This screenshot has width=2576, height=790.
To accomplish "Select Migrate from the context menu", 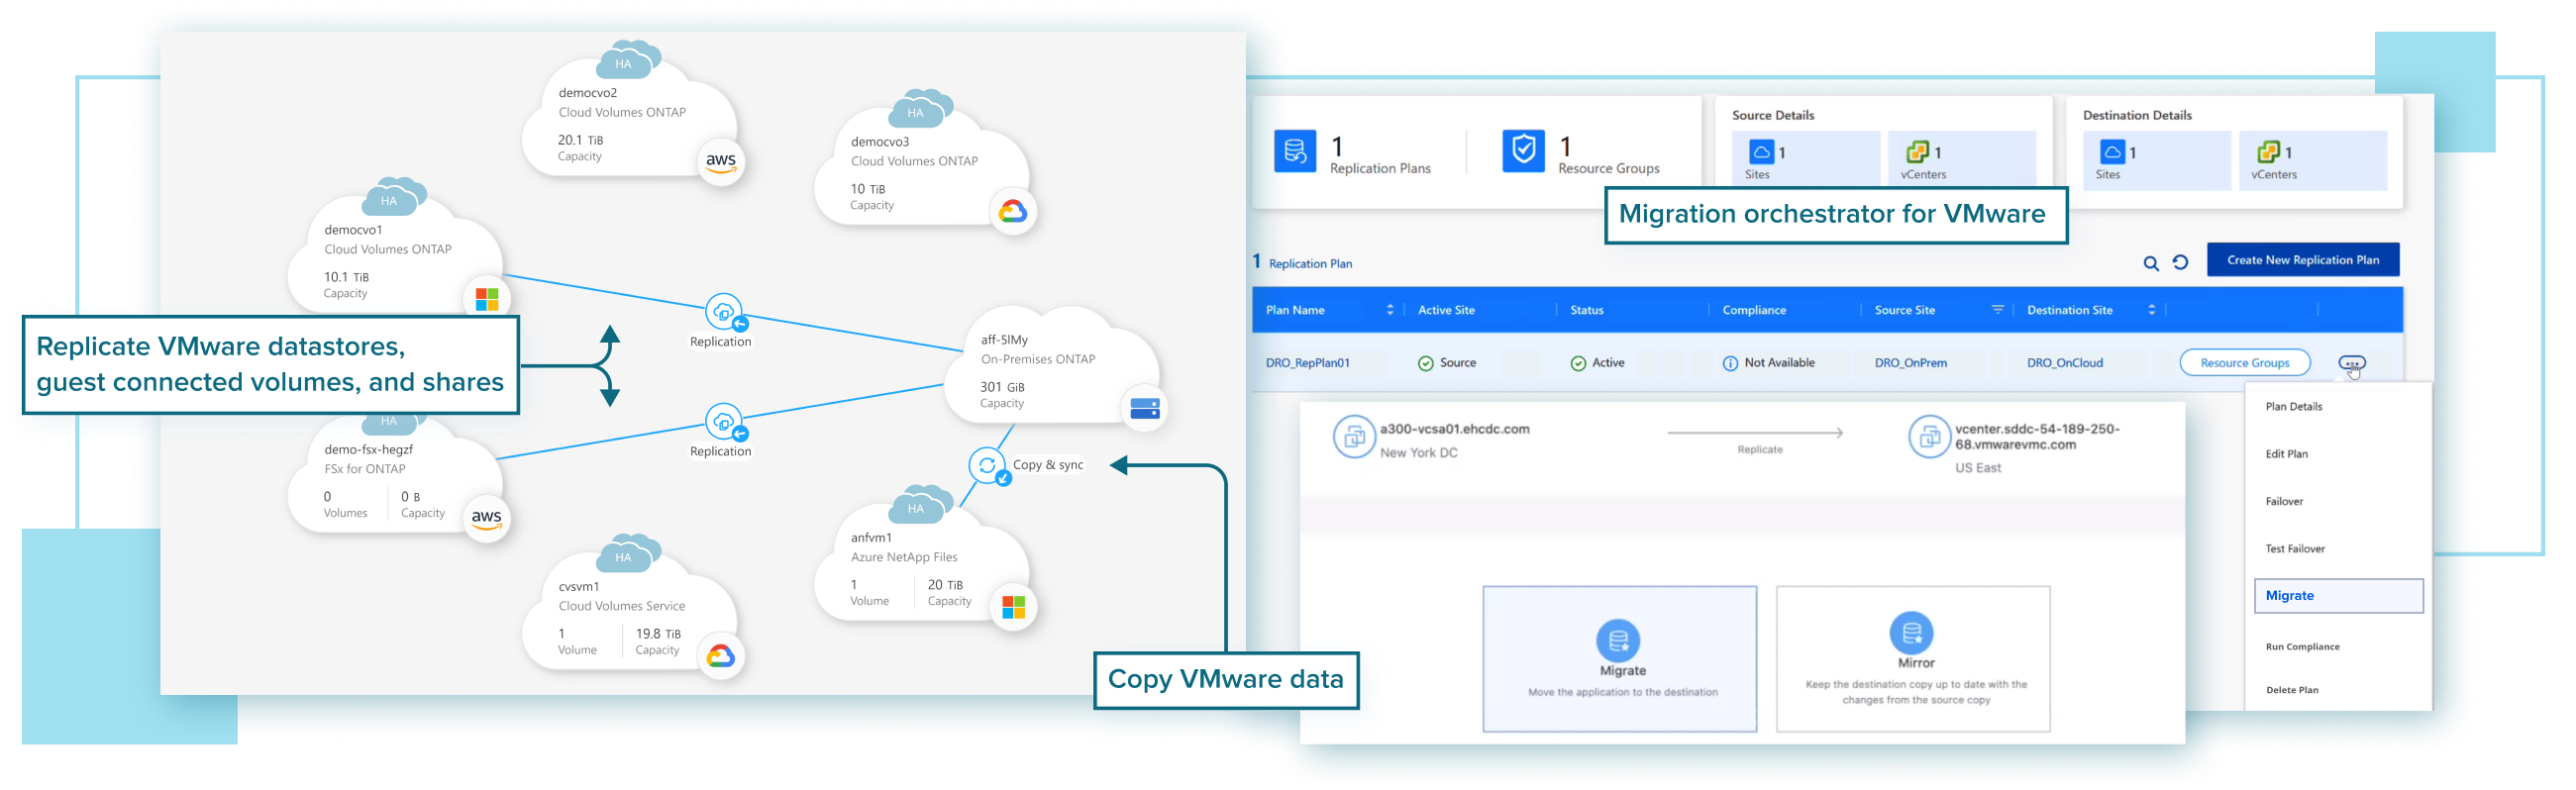I will coord(2338,596).
